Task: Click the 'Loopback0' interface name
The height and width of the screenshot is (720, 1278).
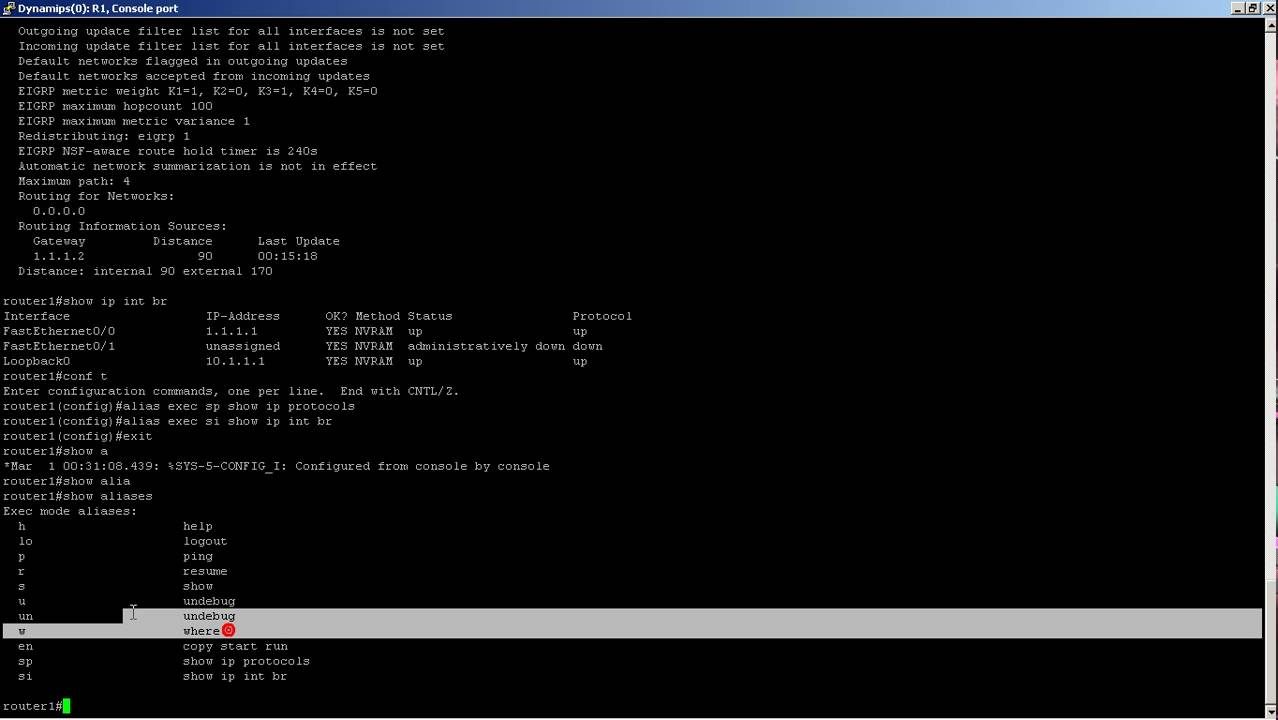Action: click(37, 361)
